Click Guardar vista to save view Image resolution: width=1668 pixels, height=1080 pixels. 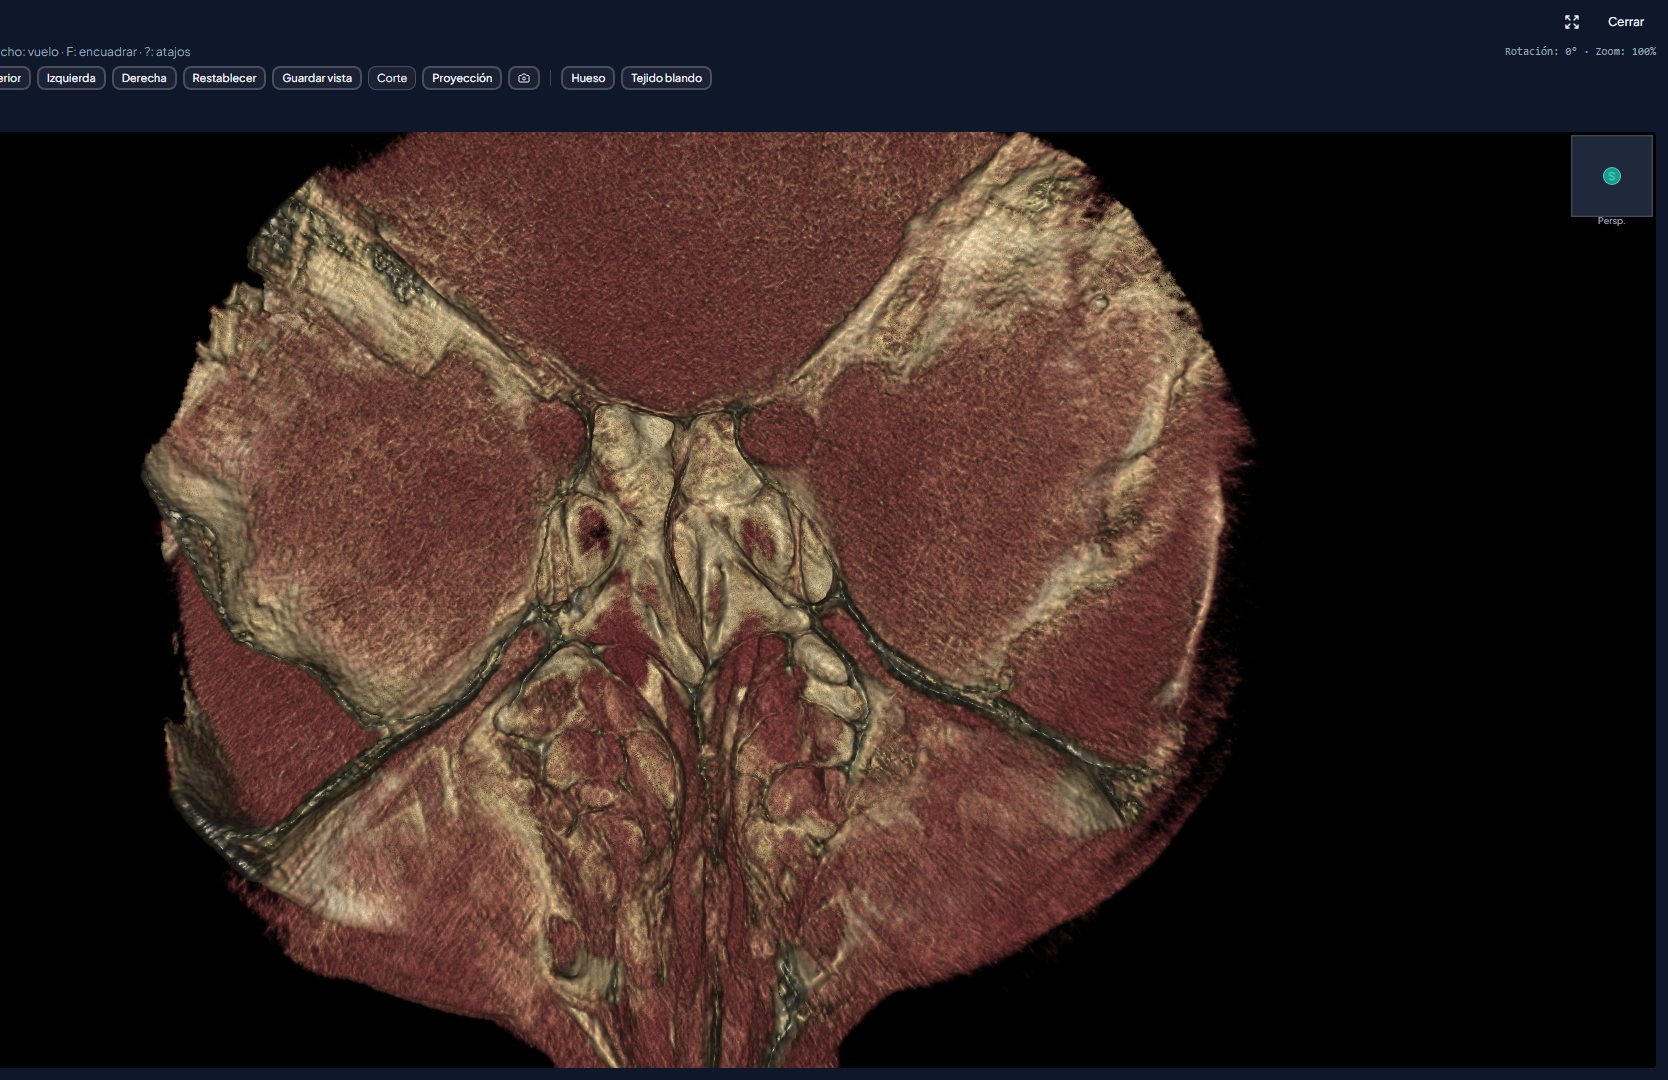317,78
